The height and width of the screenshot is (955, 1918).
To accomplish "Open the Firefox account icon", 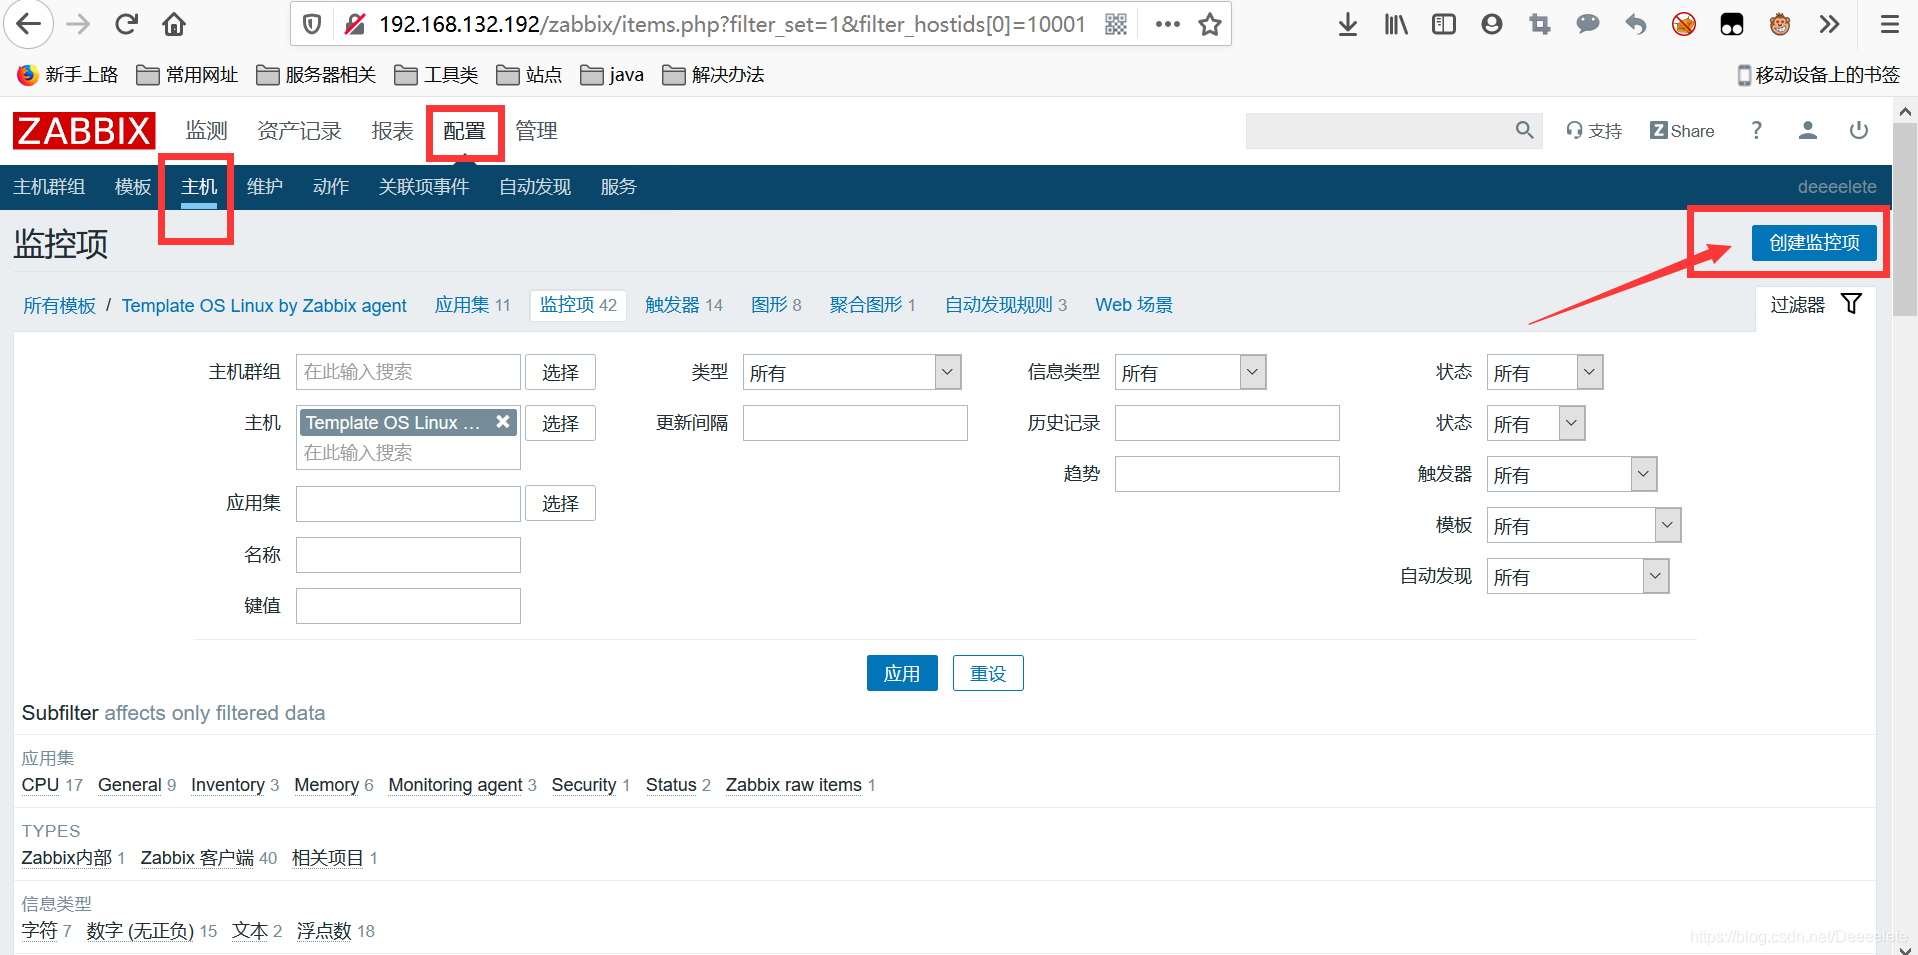I will point(1492,24).
